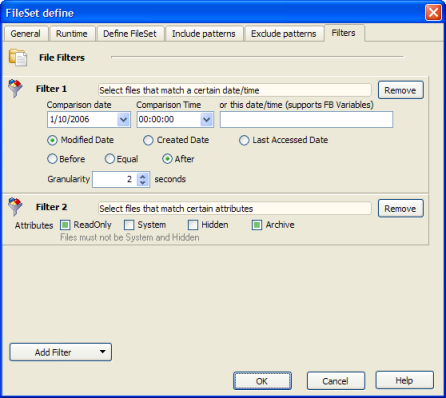Open Help for this dialog
This screenshot has width=446, height=398.
(405, 380)
